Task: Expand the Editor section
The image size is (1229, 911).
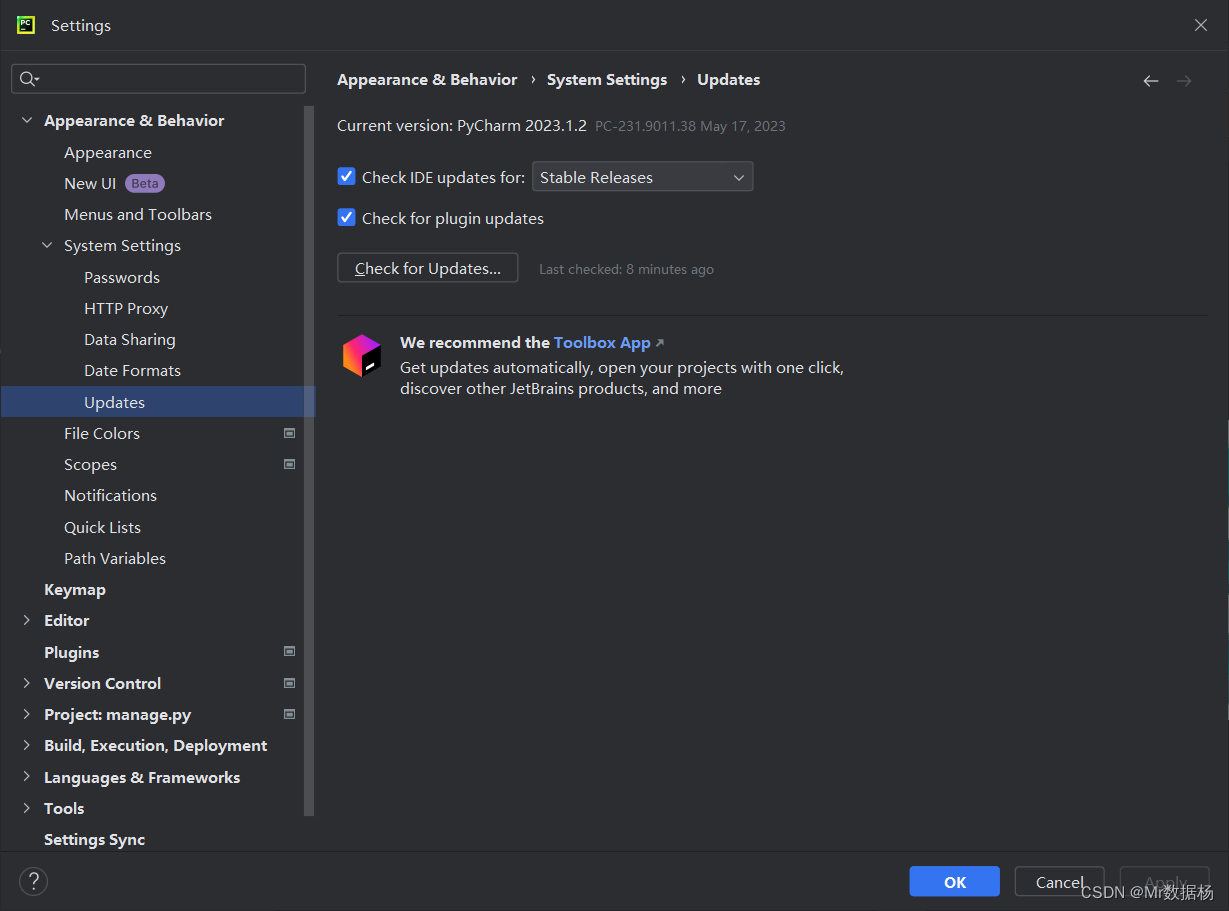Action: [26, 621]
